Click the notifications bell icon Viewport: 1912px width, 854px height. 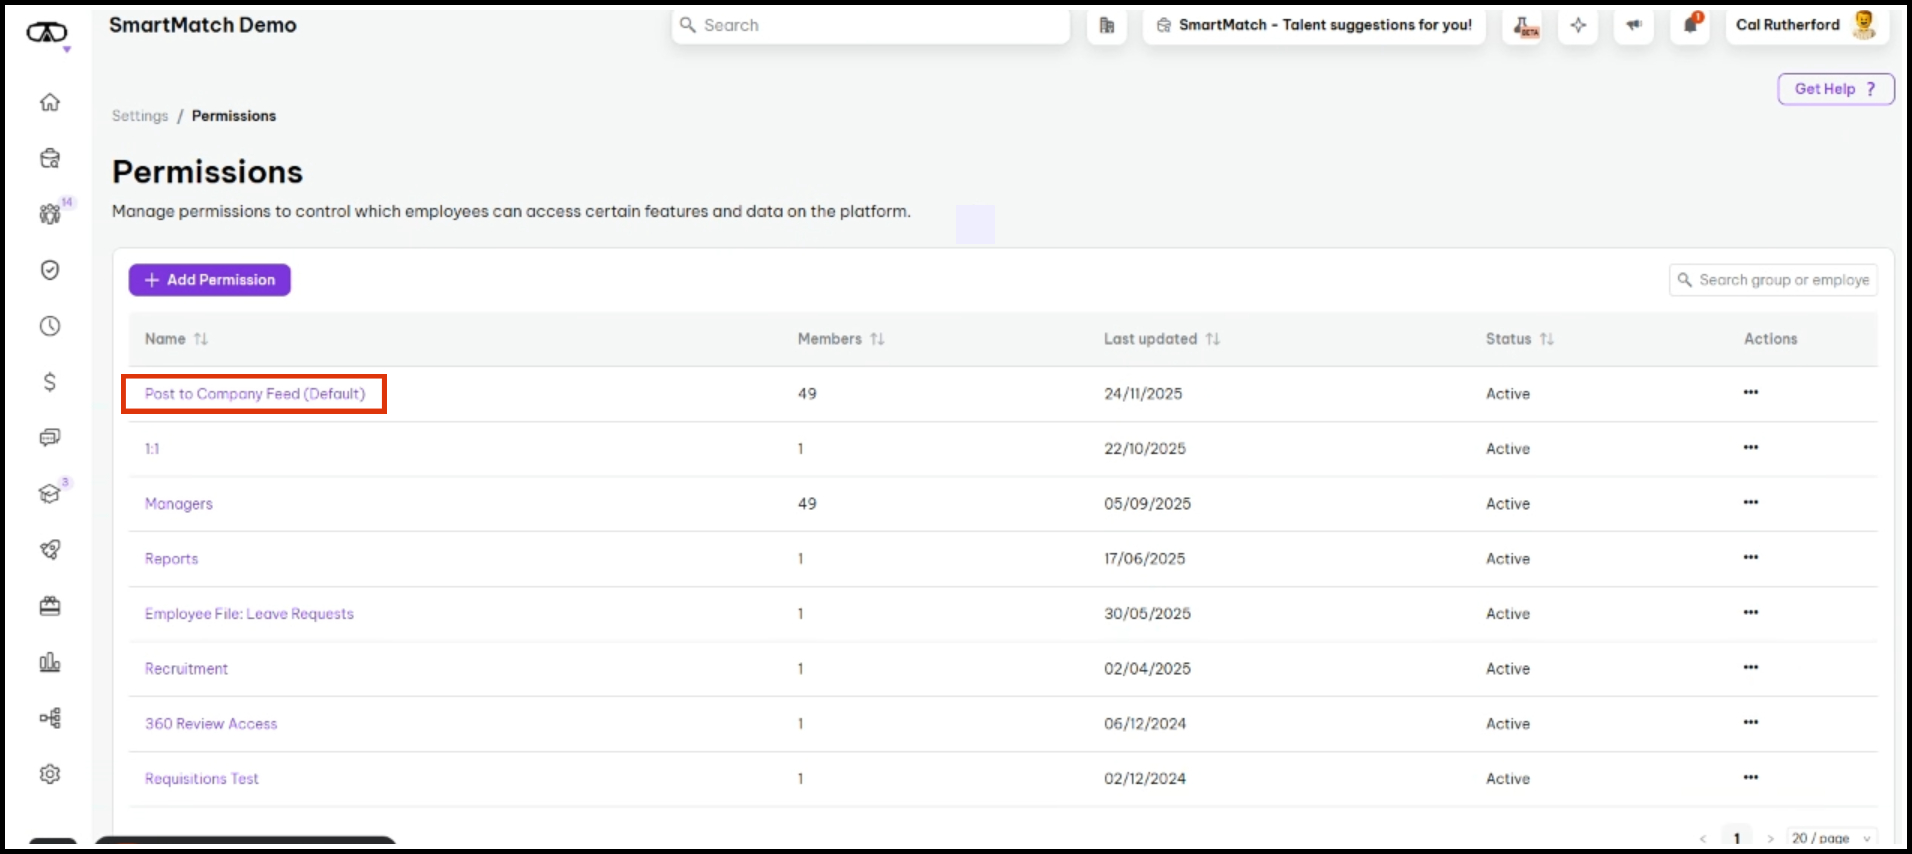1690,25
